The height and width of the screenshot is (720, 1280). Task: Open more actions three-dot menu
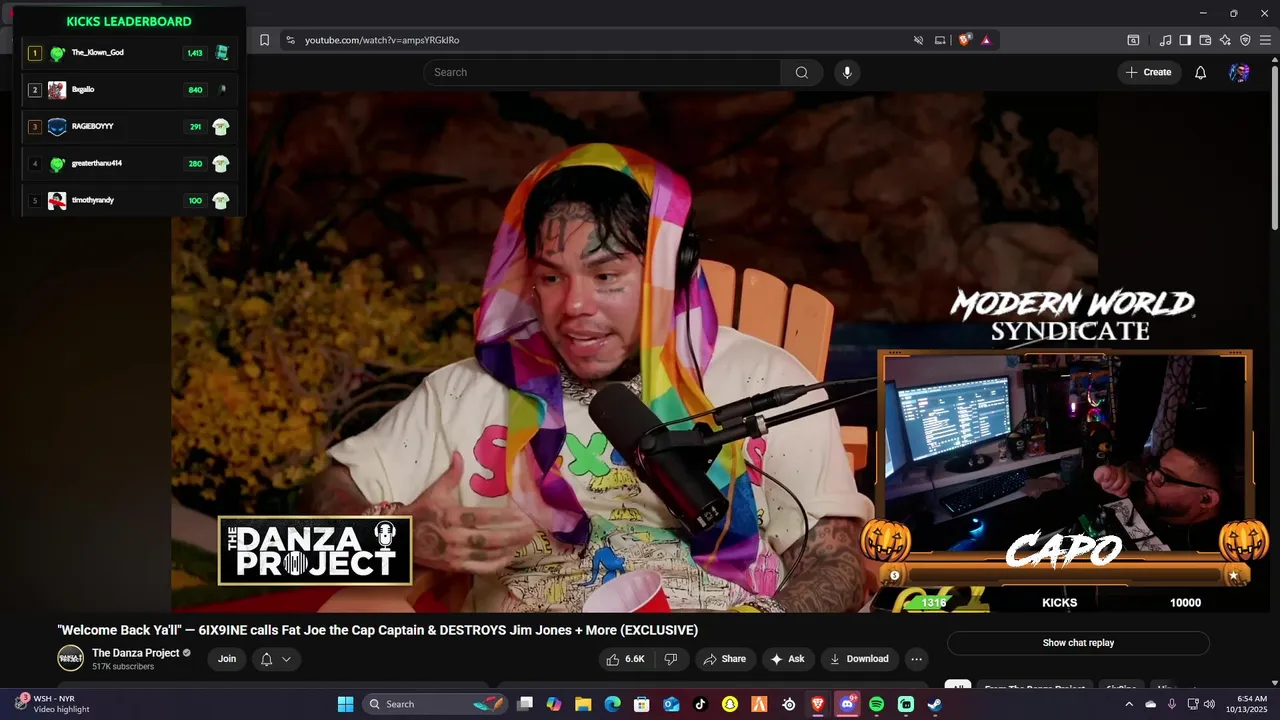(916, 659)
